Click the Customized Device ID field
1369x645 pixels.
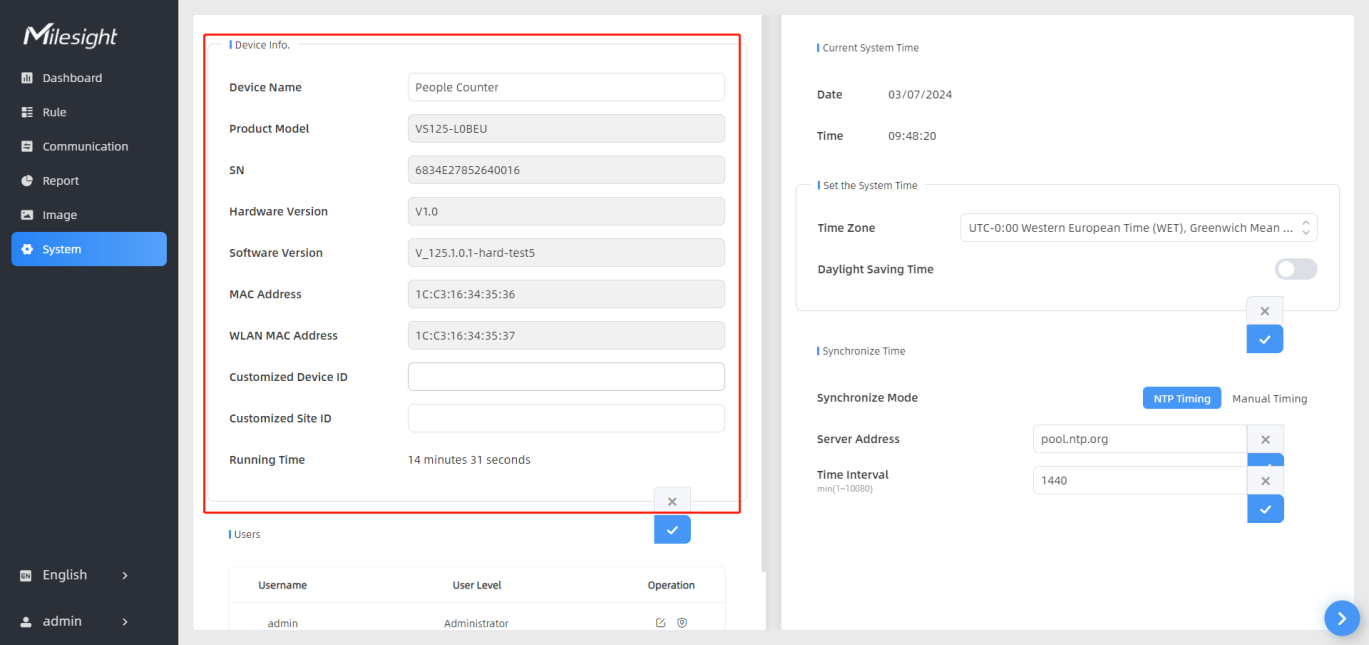566,377
